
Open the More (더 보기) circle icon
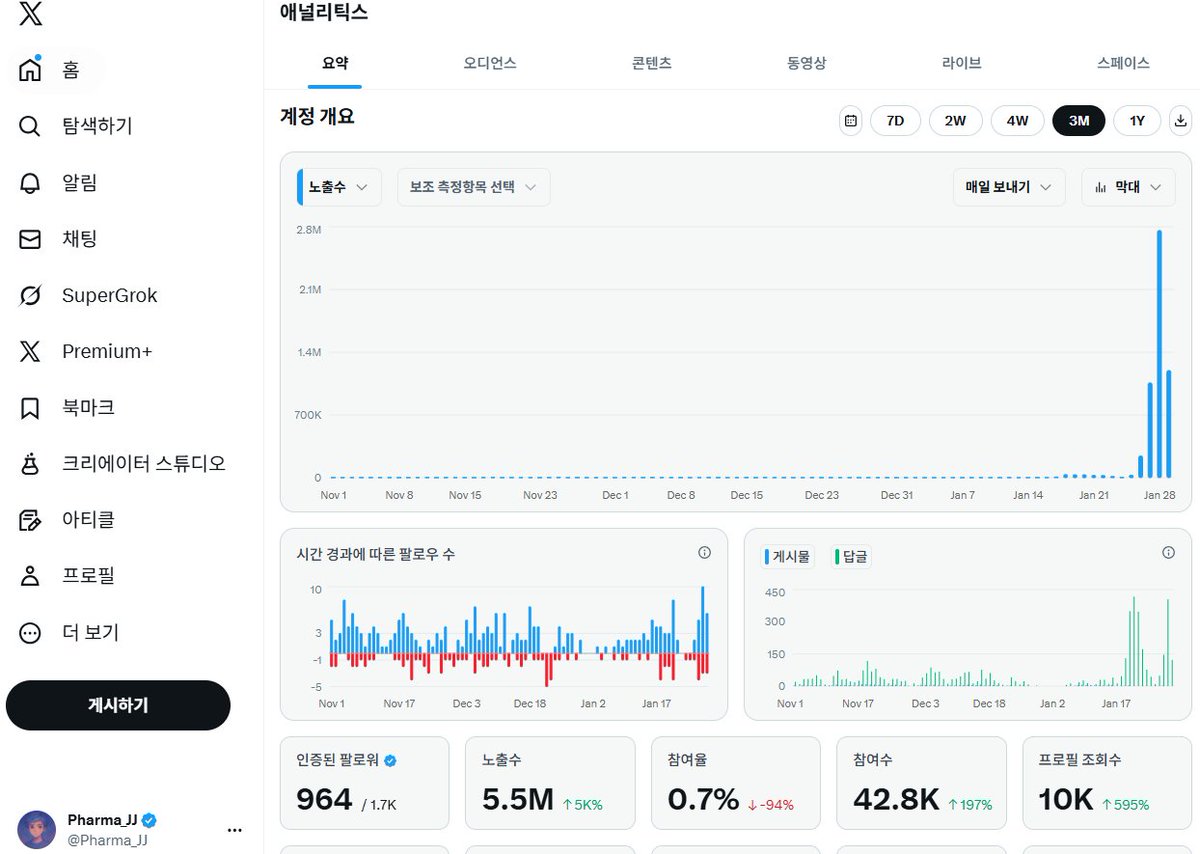click(30, 633)
